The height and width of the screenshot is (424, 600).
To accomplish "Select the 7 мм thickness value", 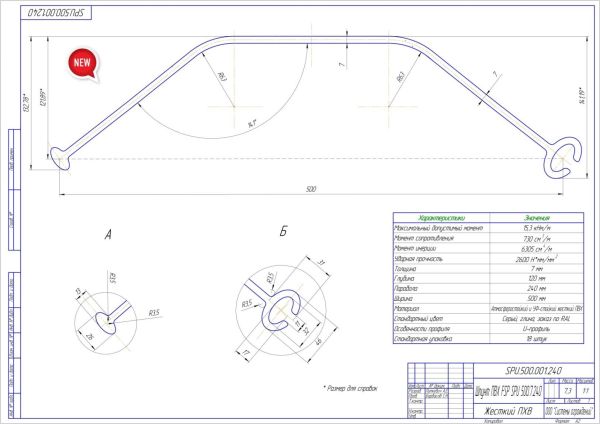I will (x=536, y=269).
